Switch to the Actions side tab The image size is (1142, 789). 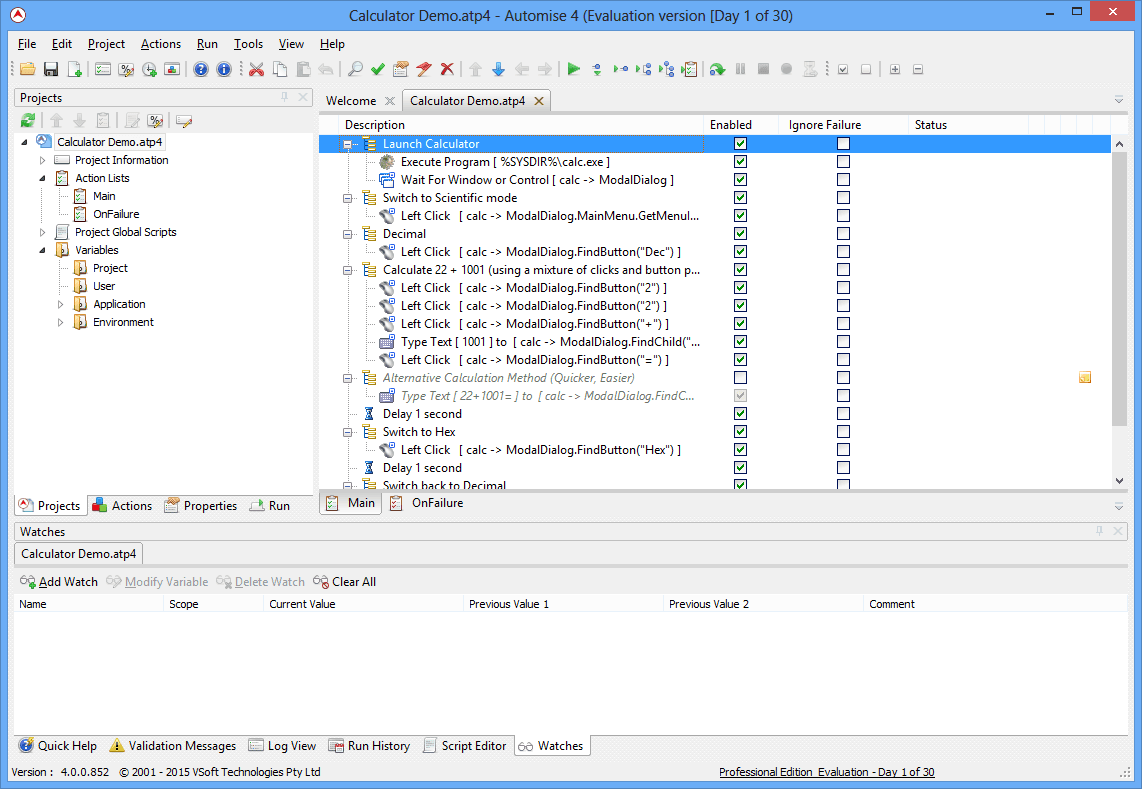click(122, 506)
